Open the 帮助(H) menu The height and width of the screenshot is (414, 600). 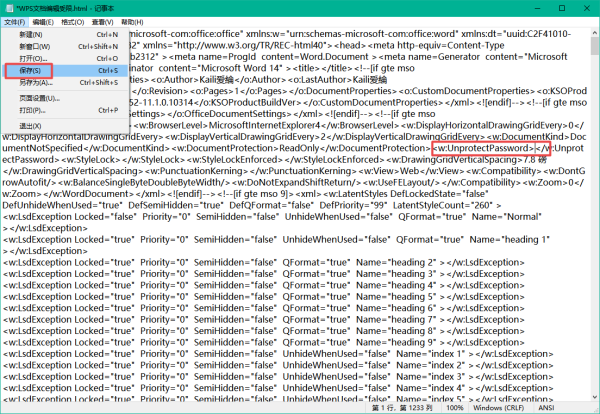point(132,22)
